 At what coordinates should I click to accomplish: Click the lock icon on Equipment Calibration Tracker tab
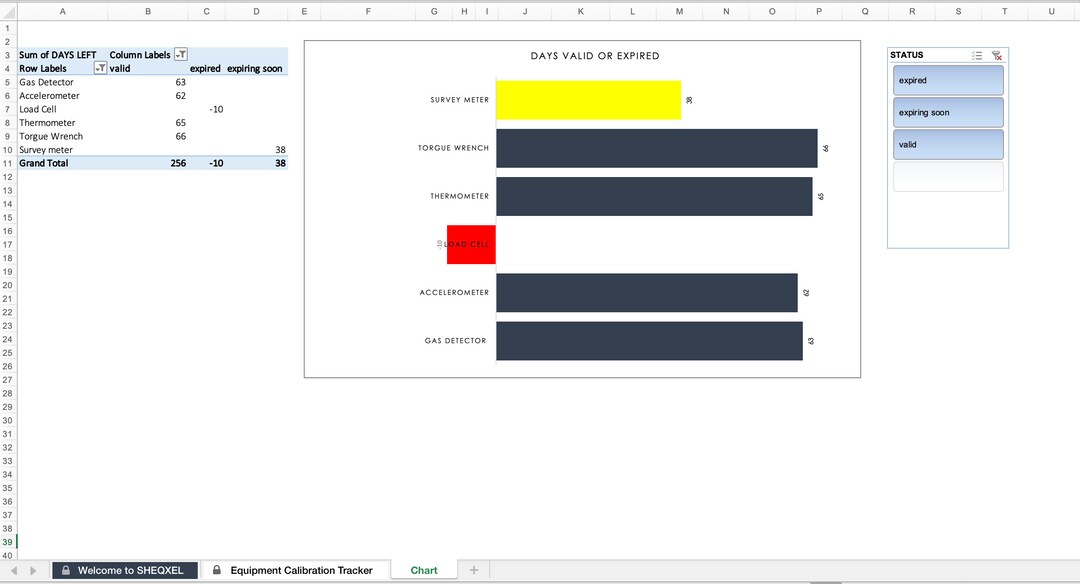(x=215, y=570)
